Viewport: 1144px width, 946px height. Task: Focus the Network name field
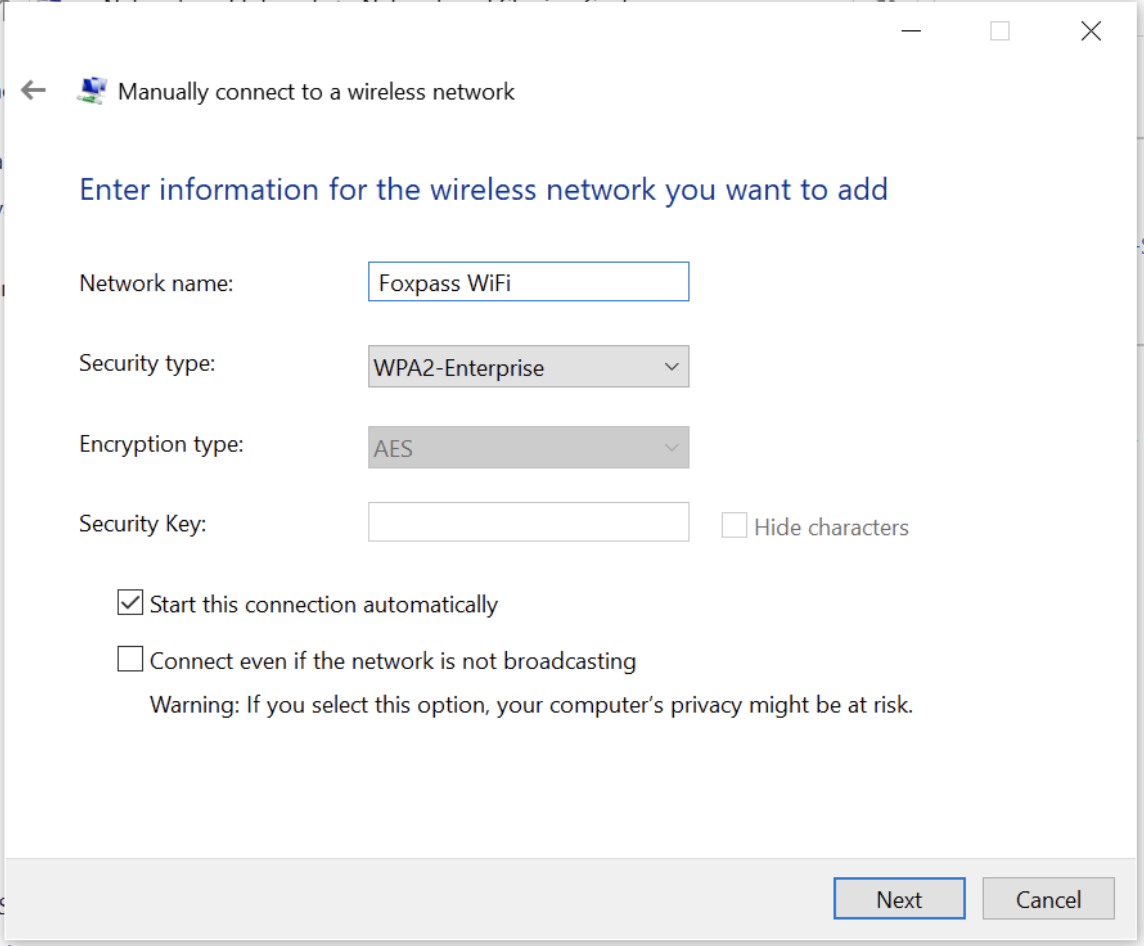(x=528, y=282)
